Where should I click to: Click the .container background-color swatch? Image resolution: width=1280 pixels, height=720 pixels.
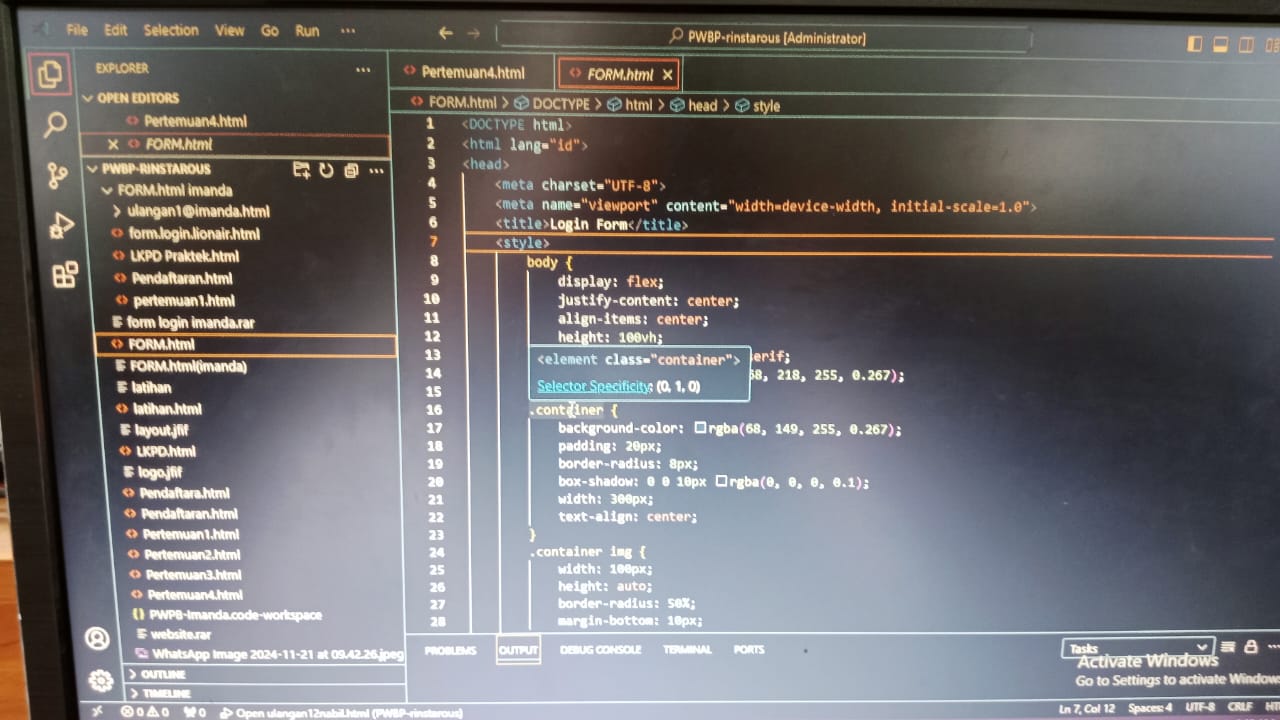coord(700,428)
